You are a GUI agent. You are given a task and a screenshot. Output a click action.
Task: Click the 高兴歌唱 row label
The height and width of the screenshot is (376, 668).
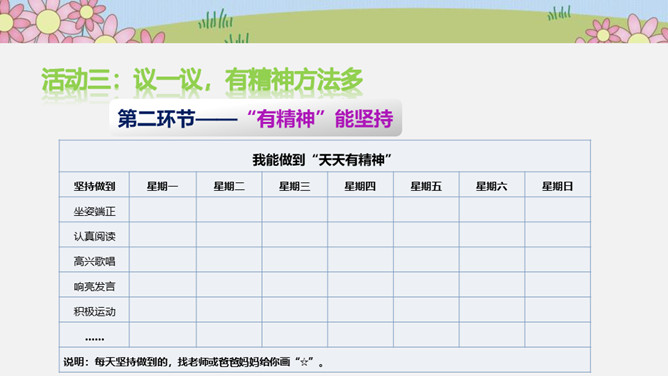point(94,261)
